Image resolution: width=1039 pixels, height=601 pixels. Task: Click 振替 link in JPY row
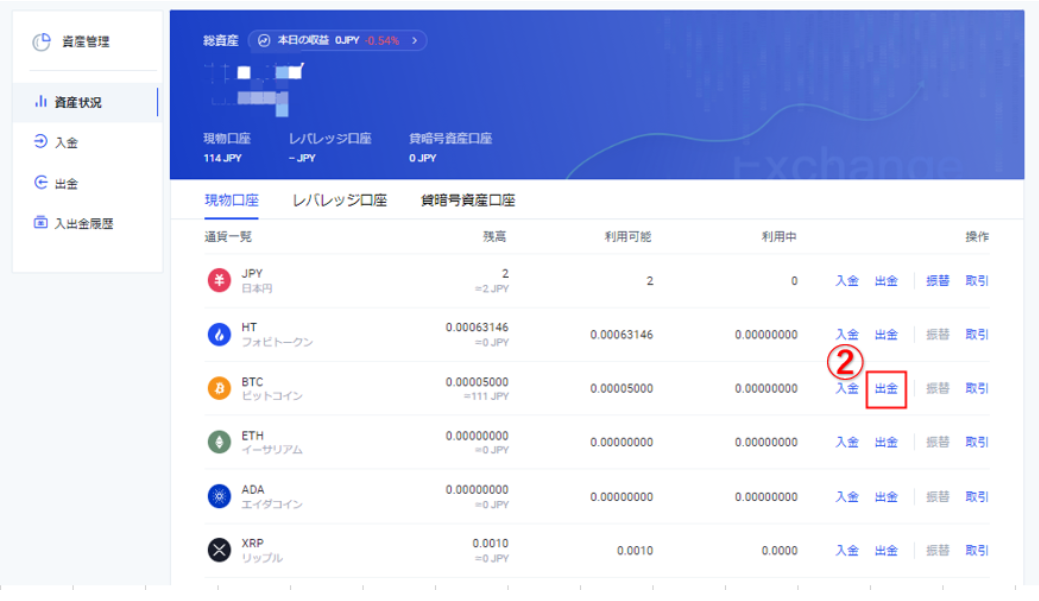click(x=938, y=280)
